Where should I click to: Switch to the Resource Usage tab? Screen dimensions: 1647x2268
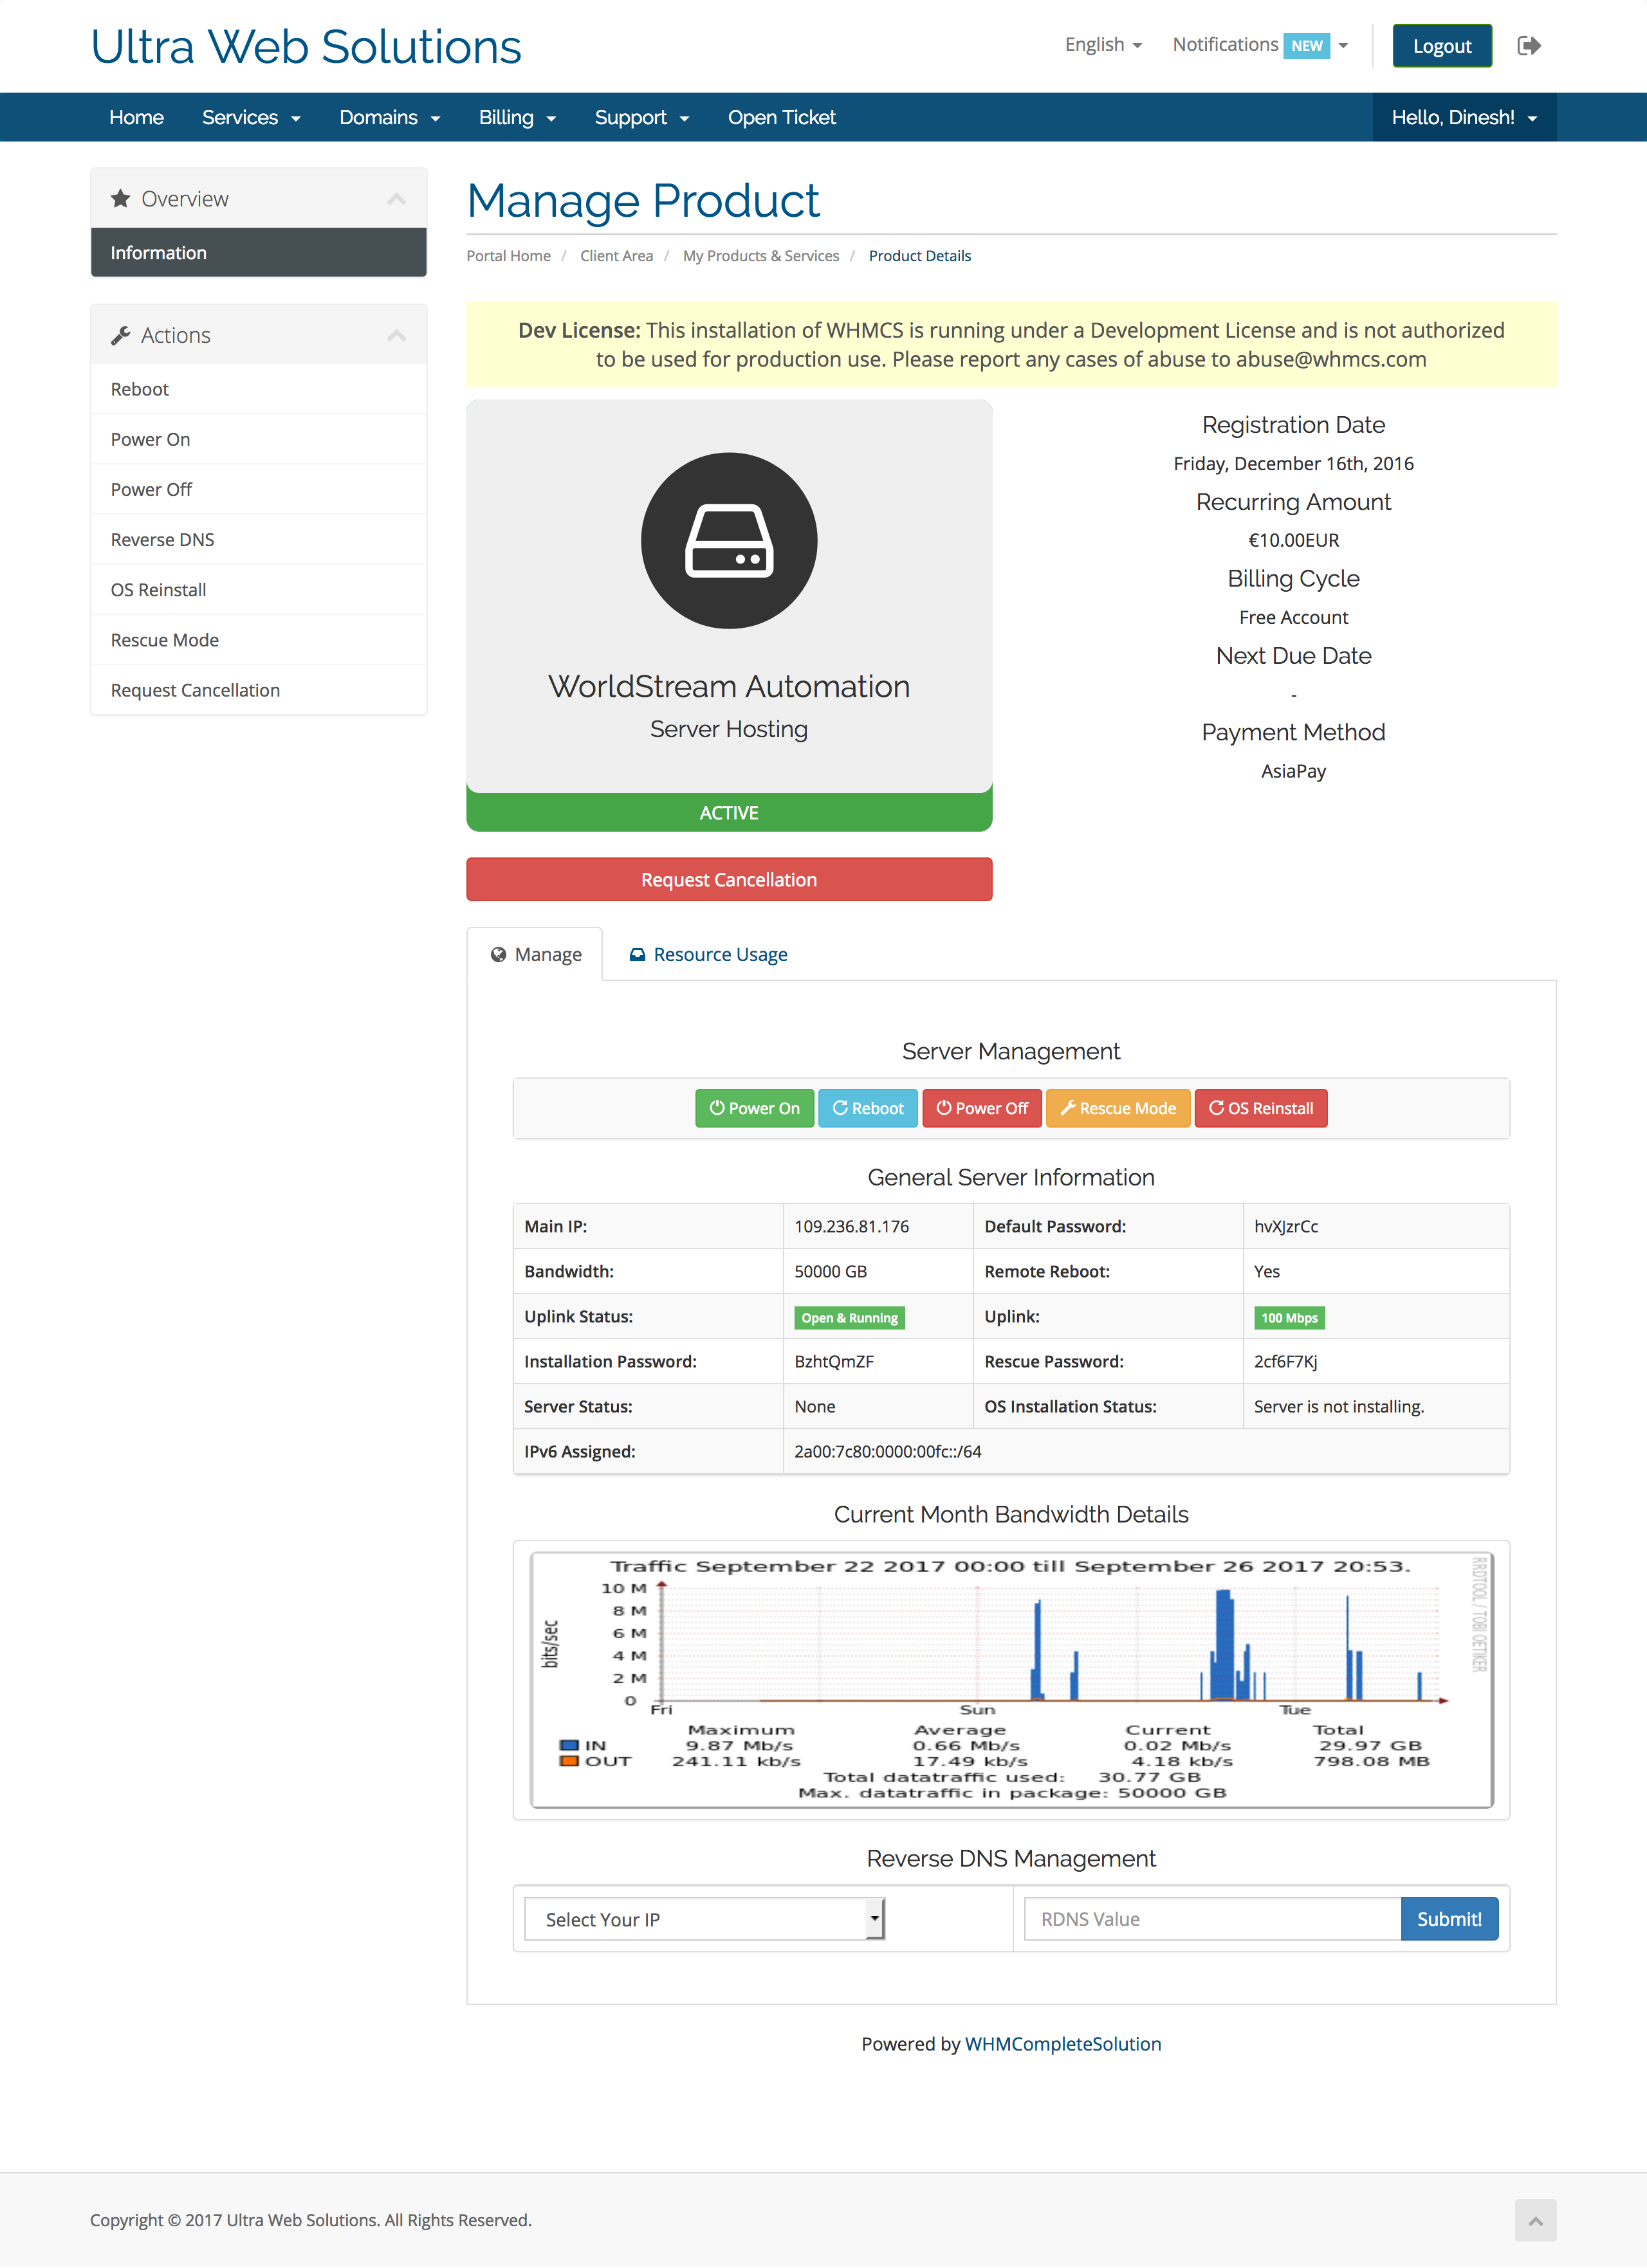coord(708,954)
